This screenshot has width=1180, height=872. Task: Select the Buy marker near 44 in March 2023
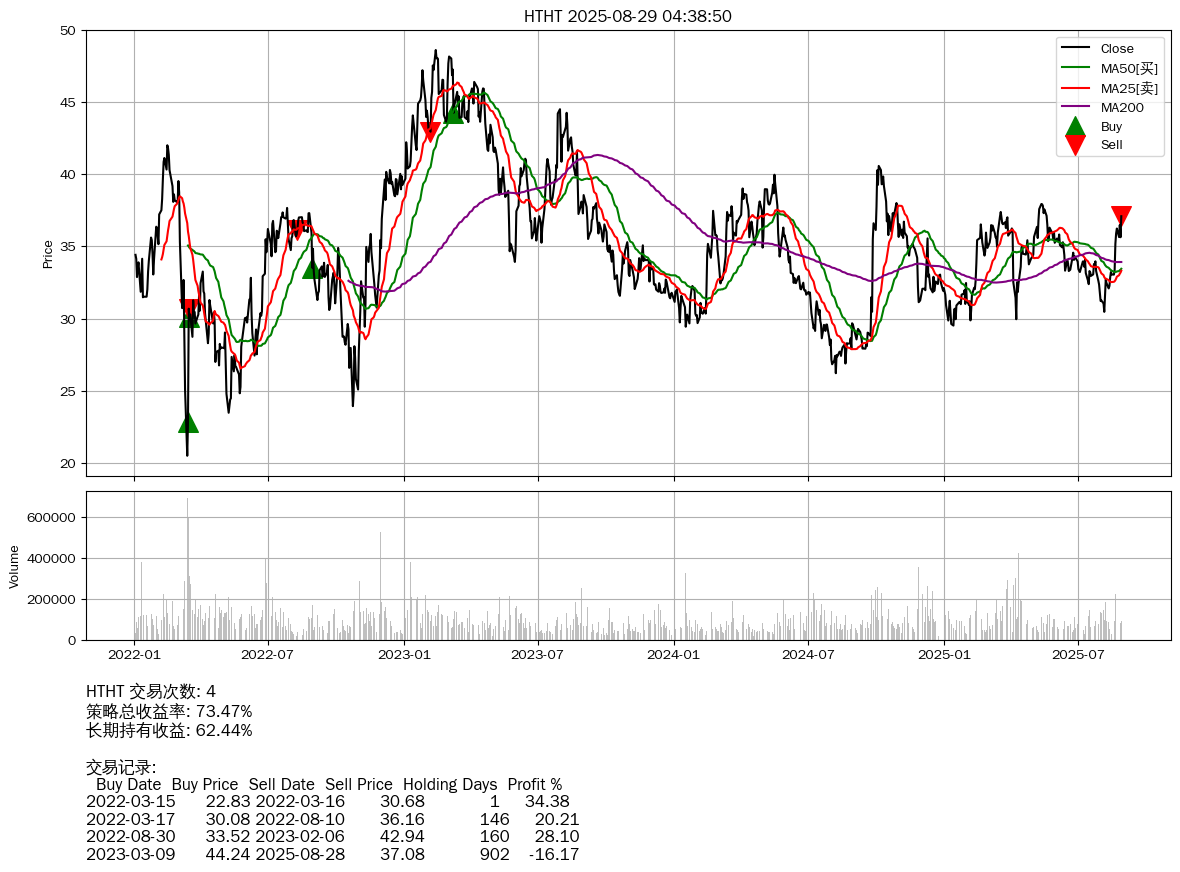click(x=454, y=113)
